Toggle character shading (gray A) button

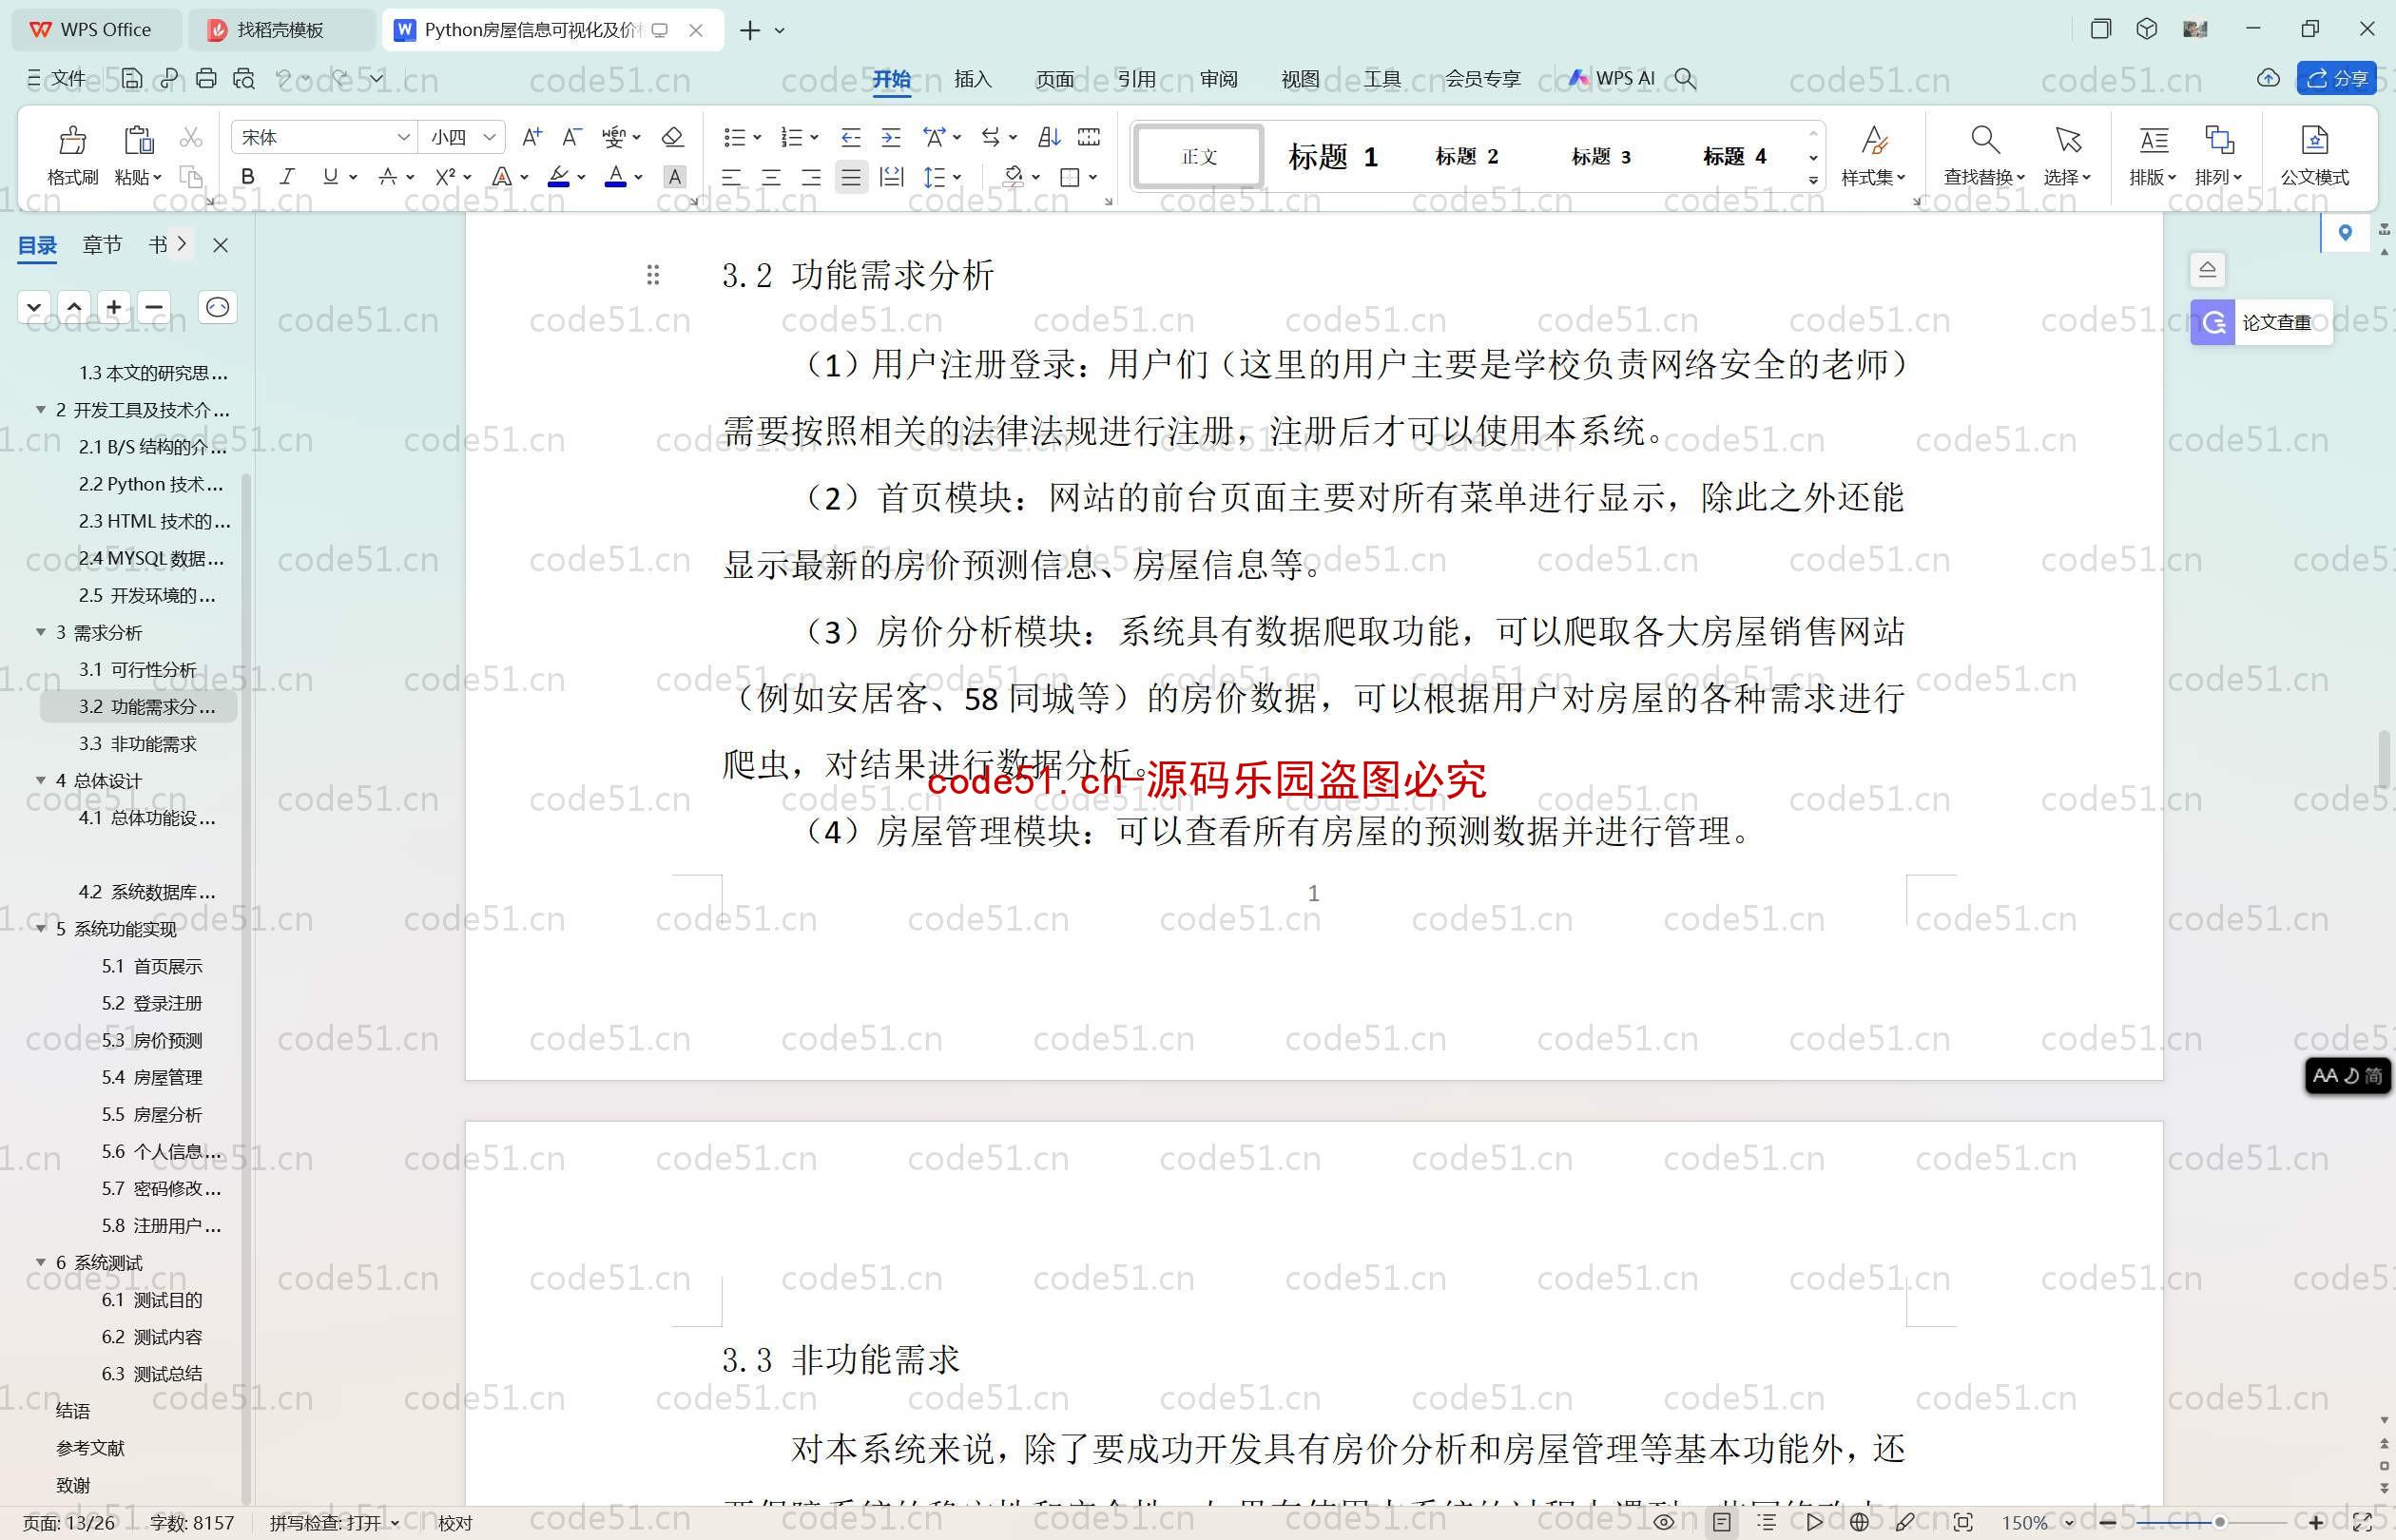(675, 177)
